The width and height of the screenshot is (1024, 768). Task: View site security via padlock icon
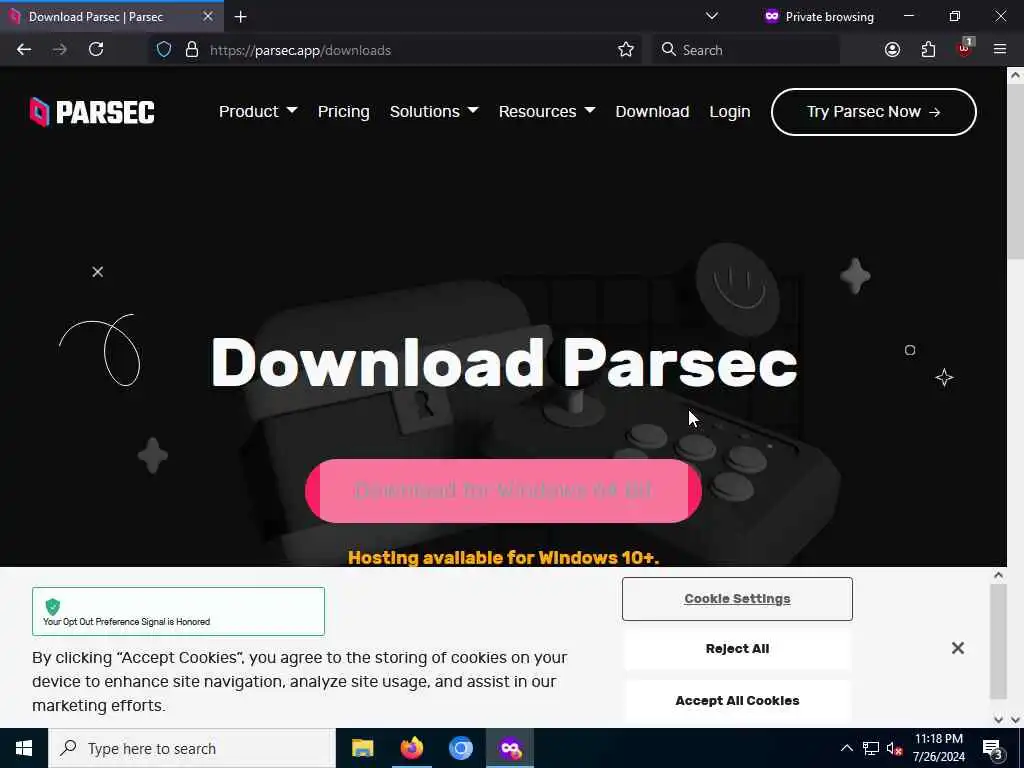point(191,50)
